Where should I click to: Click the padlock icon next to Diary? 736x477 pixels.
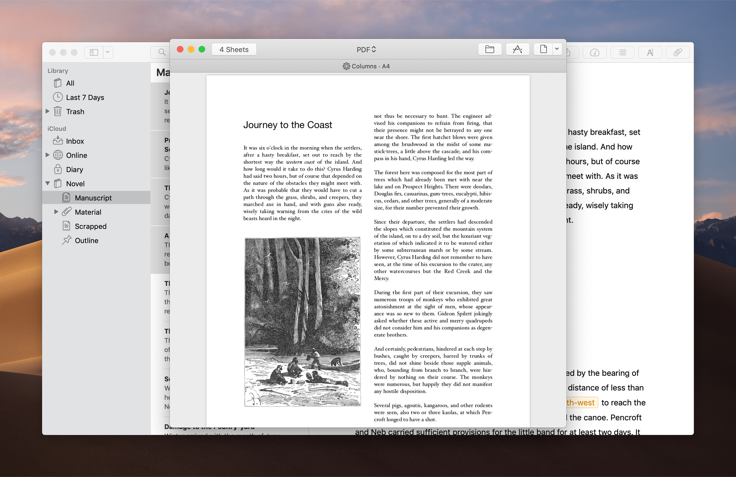[58, 169]
